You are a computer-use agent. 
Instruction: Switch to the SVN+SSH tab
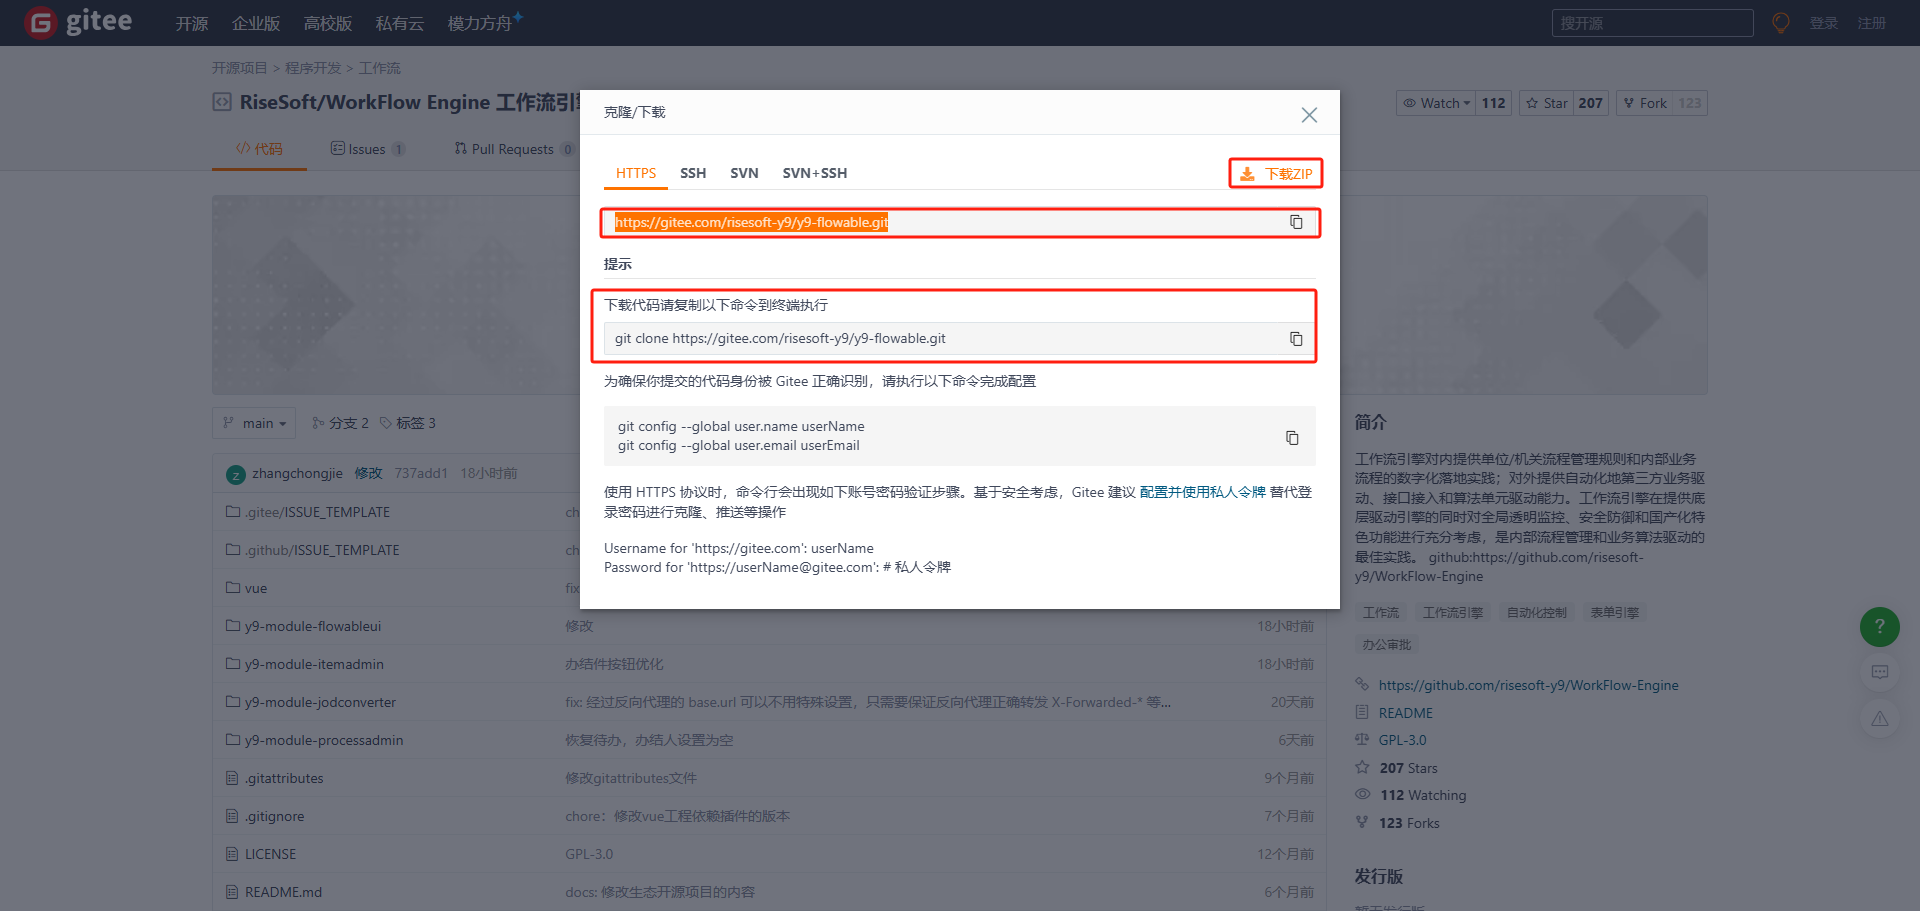pyautogui.click(x=815, y=173)
